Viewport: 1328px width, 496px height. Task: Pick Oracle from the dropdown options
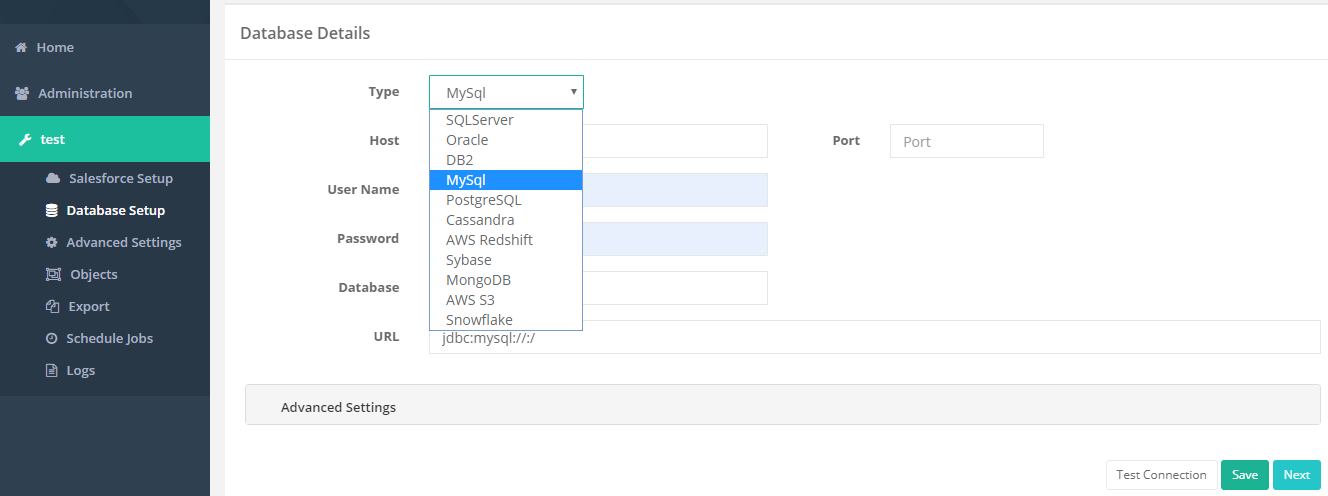coord(467,140)
